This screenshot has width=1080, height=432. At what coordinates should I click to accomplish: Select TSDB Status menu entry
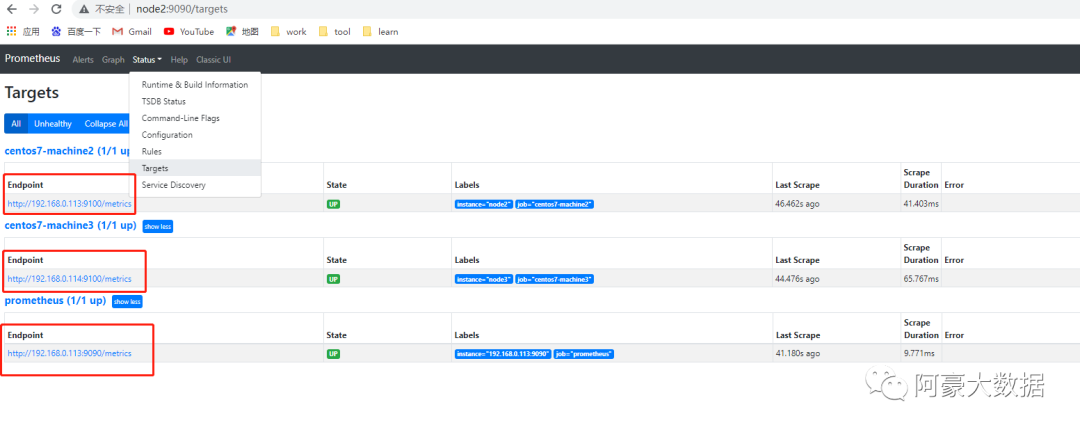click(x=195, y=101)
